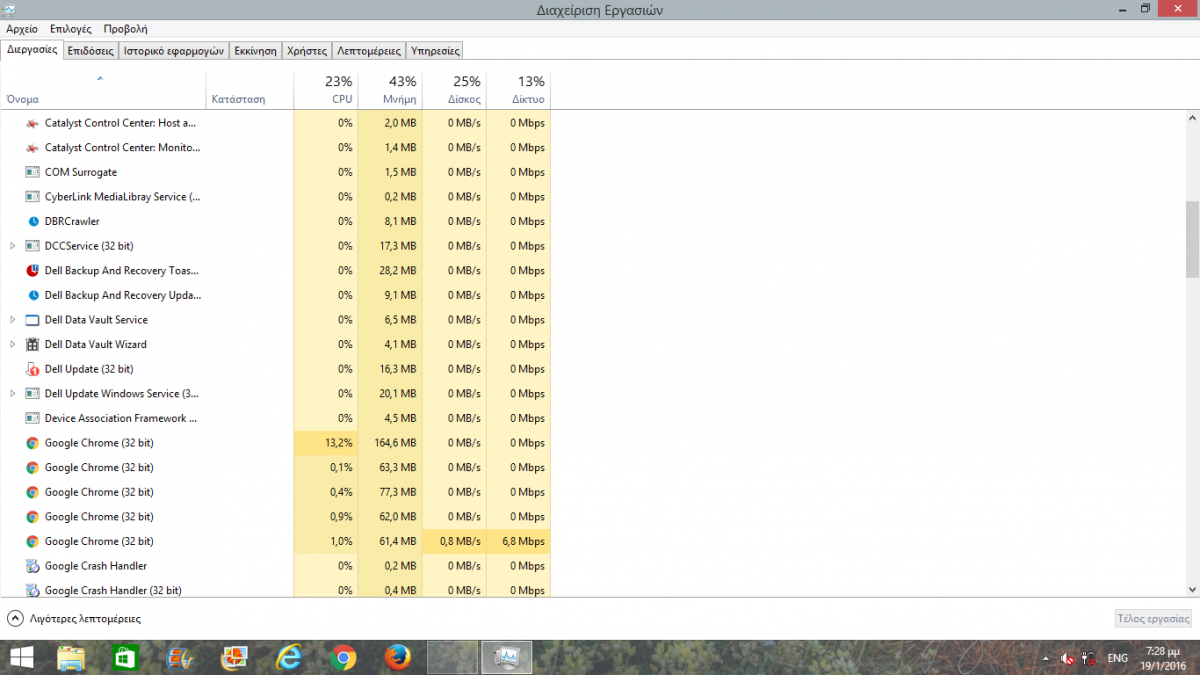The width and height of the screenshot is (1200, 675).
Task: Open the Windows Start button
Action: [x=20, y=657]
